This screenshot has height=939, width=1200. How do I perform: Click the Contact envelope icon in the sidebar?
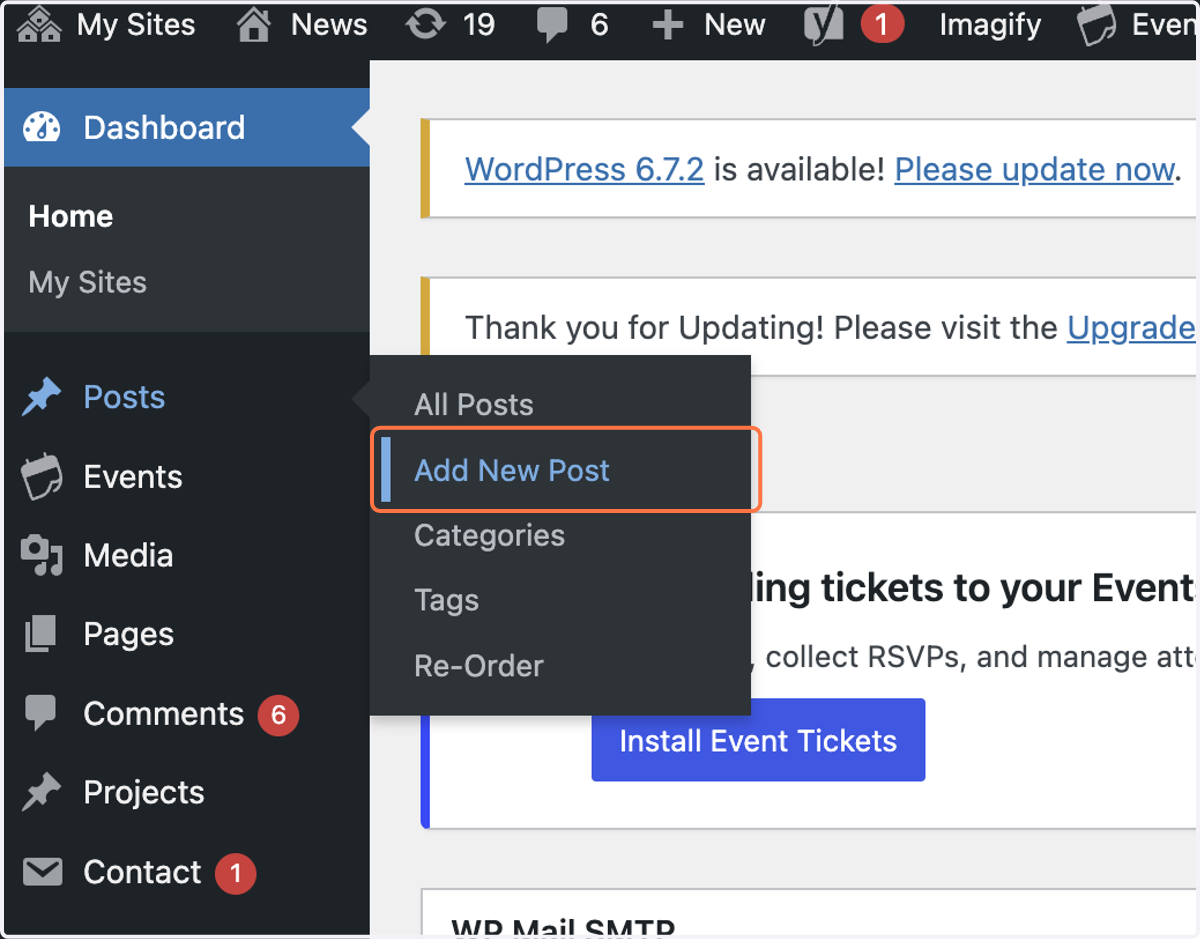(42, 872)
